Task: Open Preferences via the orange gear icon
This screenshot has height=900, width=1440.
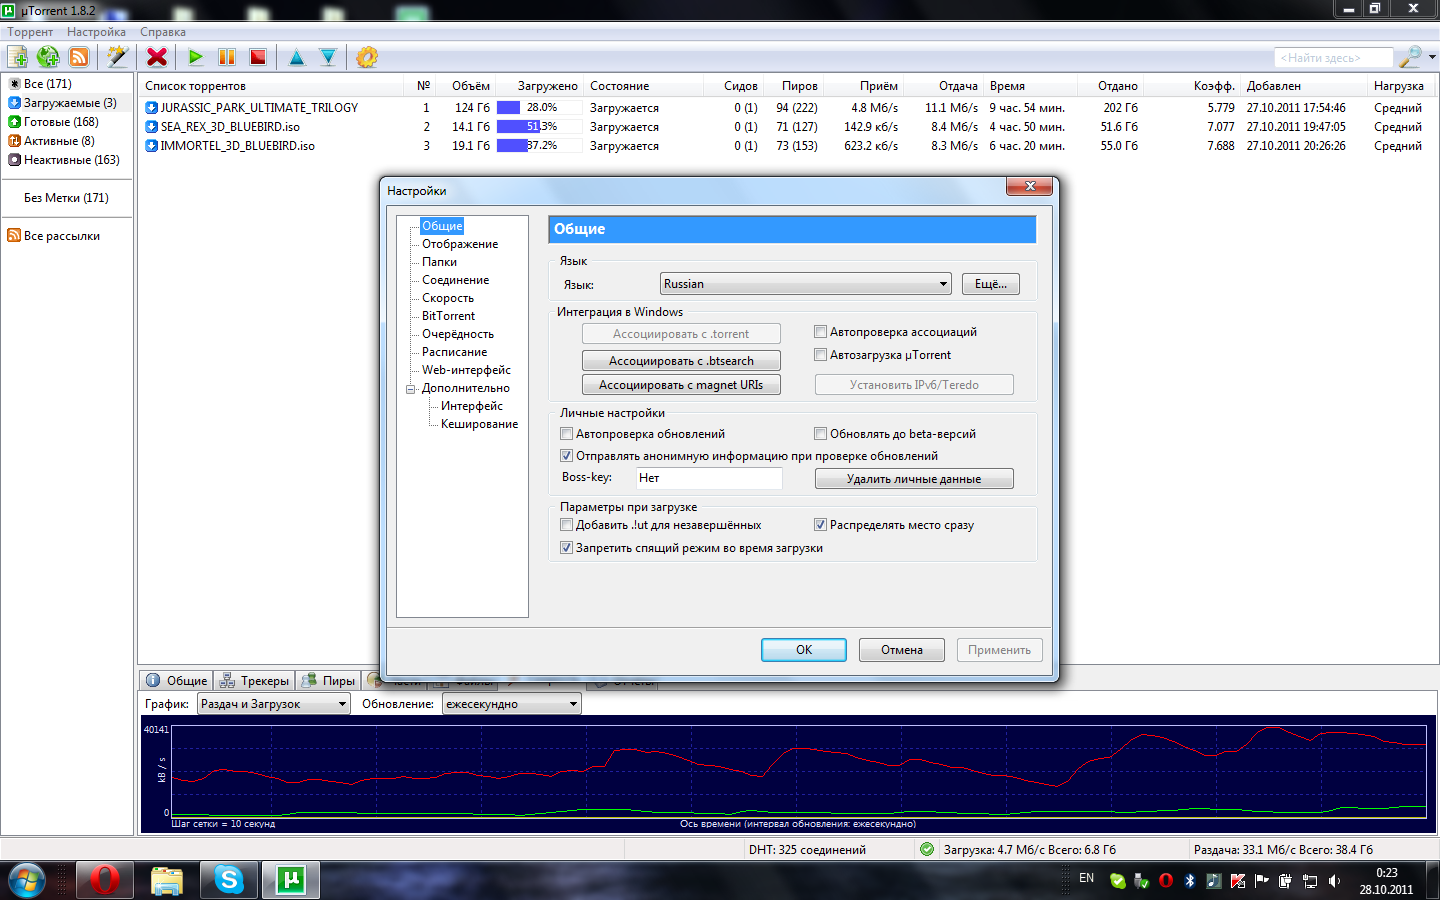Action: 367,57
